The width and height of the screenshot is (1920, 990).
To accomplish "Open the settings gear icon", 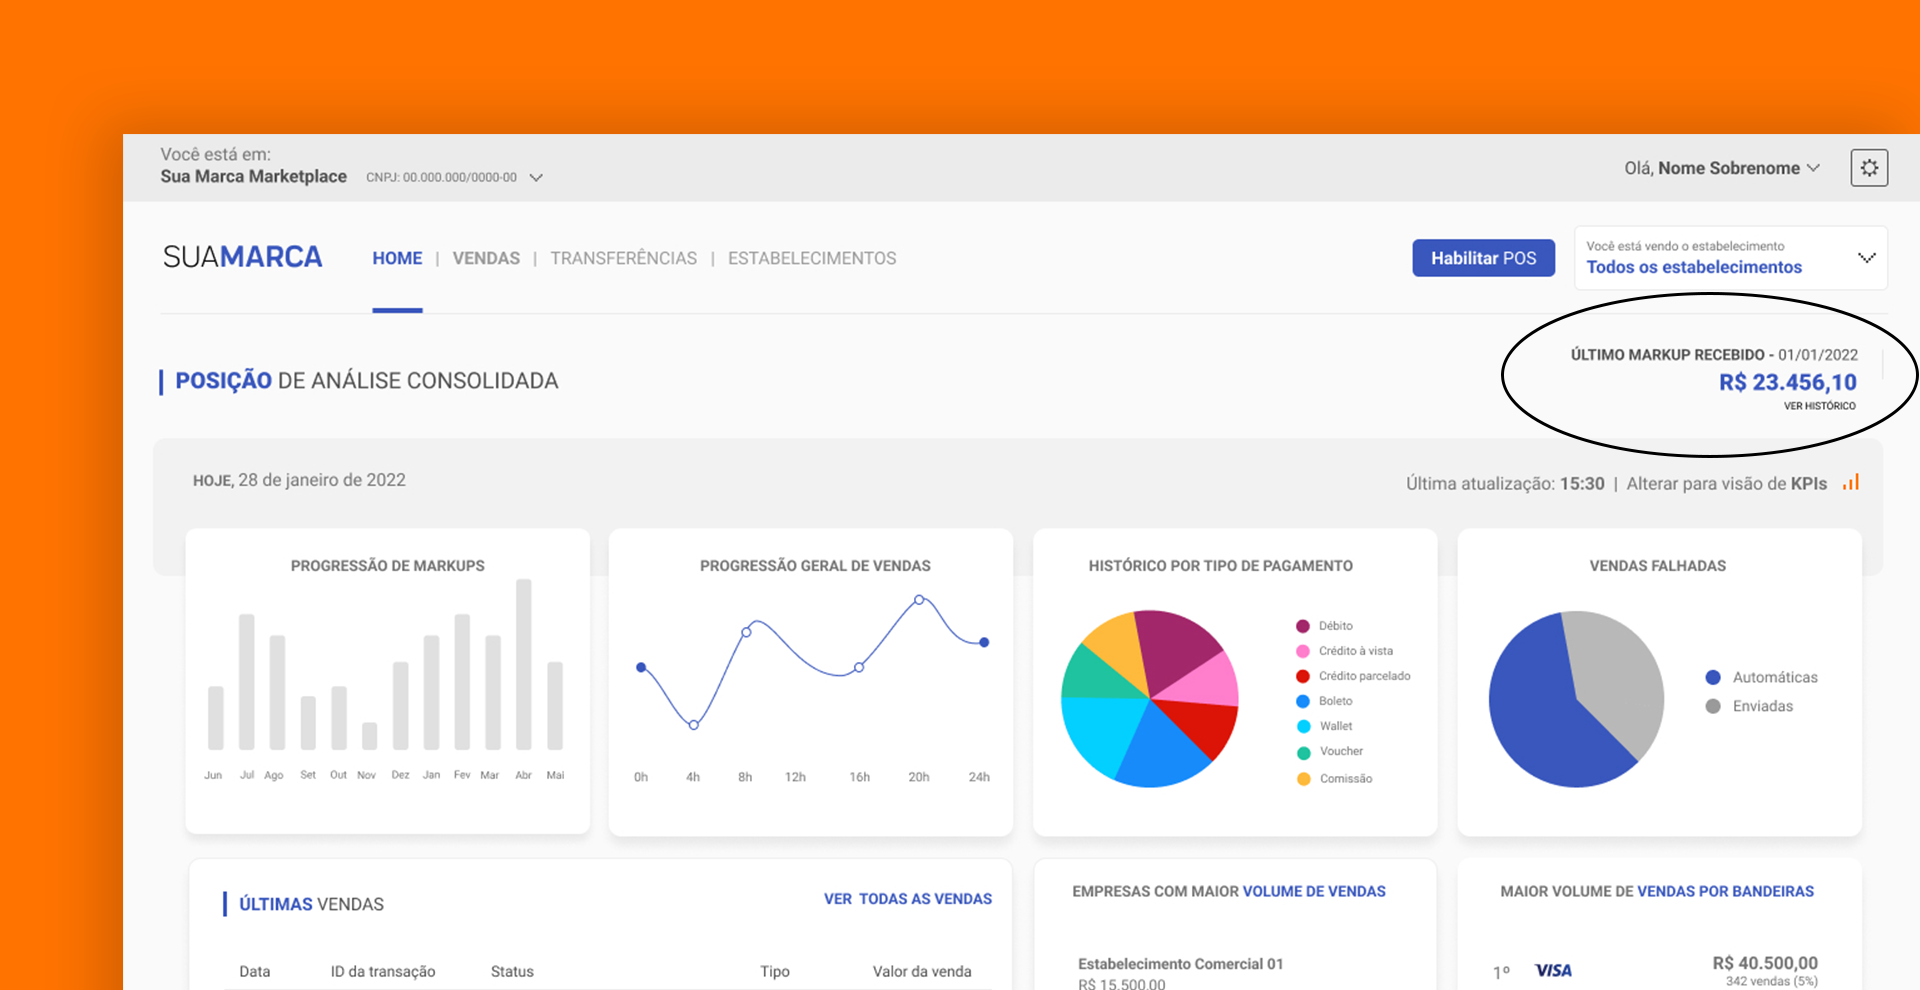I will (1869, 168).
